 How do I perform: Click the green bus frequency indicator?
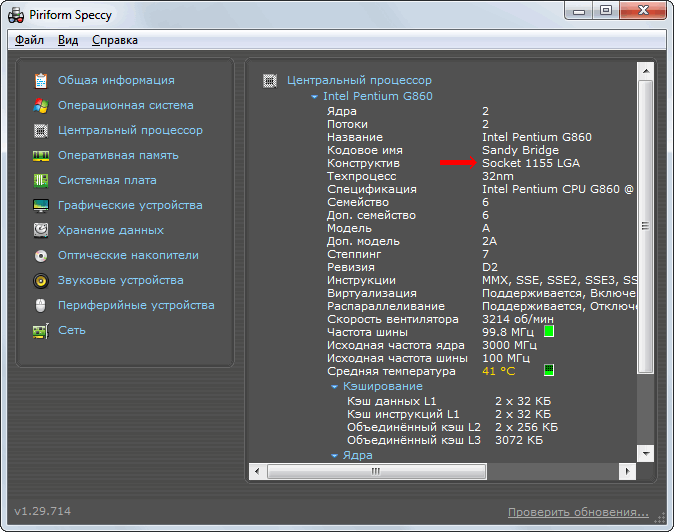pos(549,331)
